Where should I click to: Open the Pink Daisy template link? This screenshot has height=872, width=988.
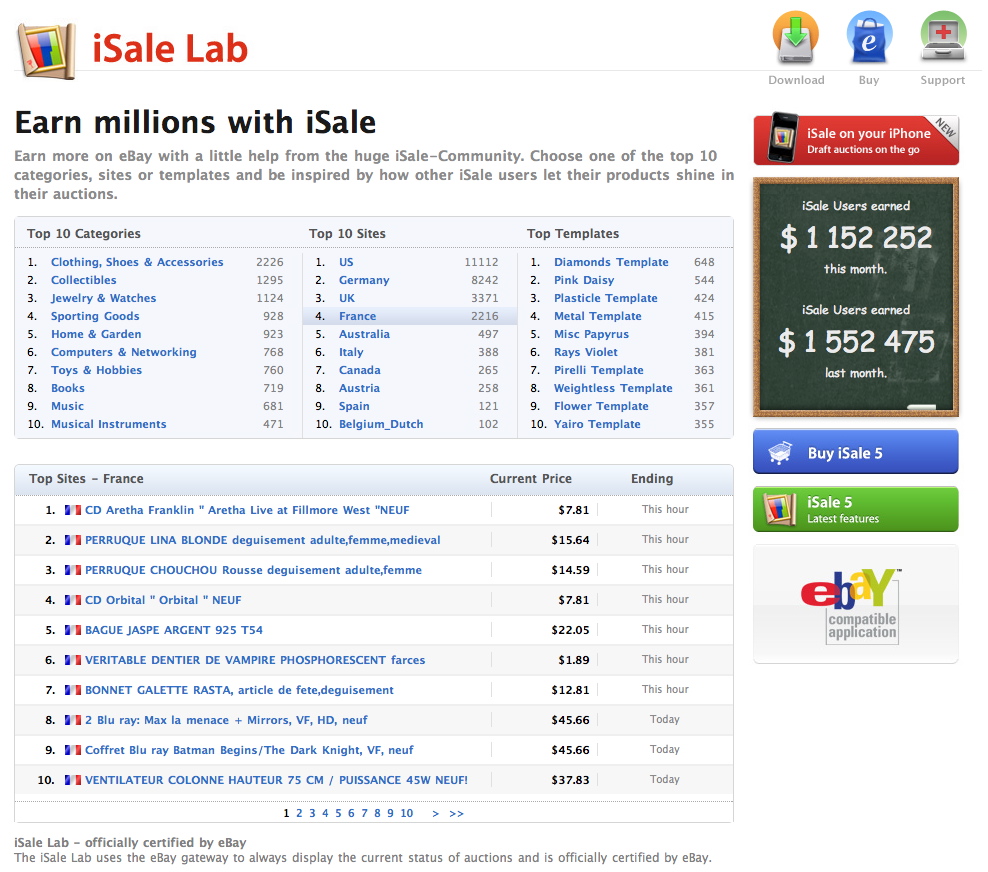click(584, 280)
